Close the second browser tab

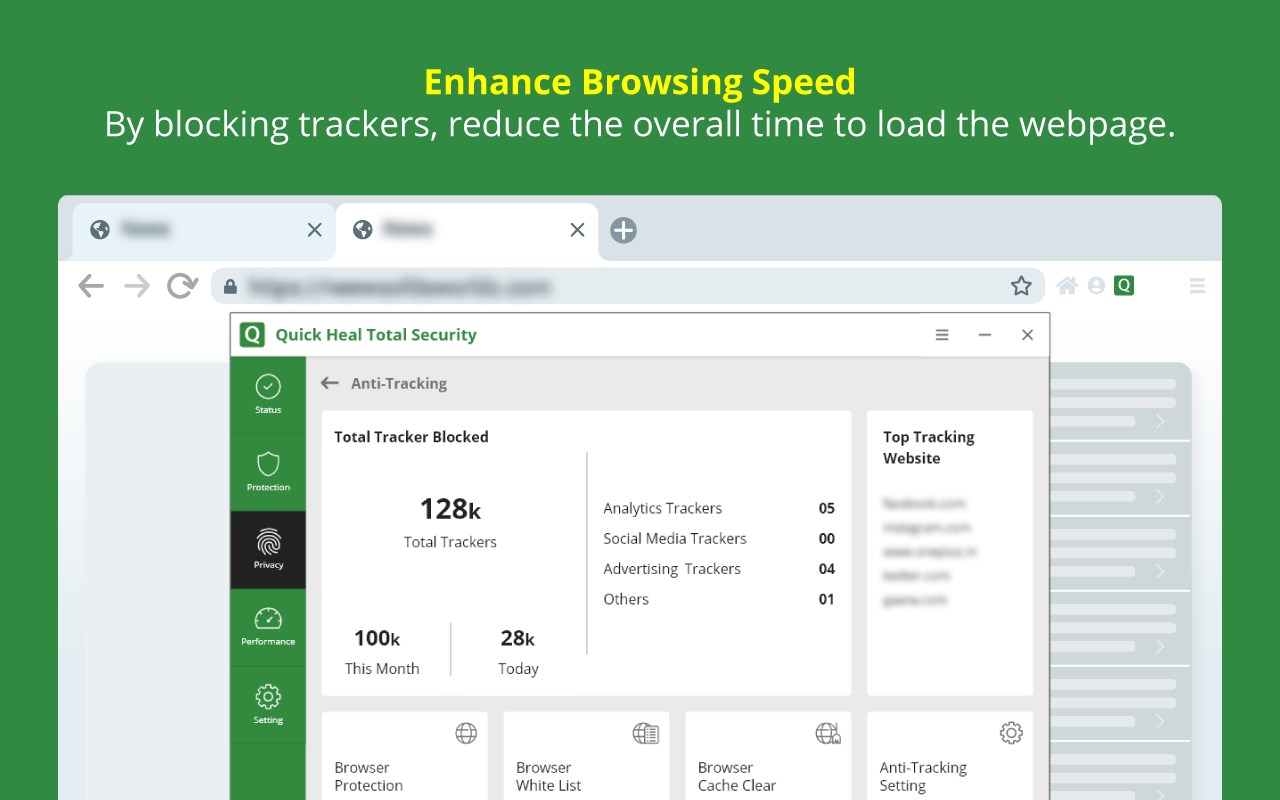click(577, 230)
